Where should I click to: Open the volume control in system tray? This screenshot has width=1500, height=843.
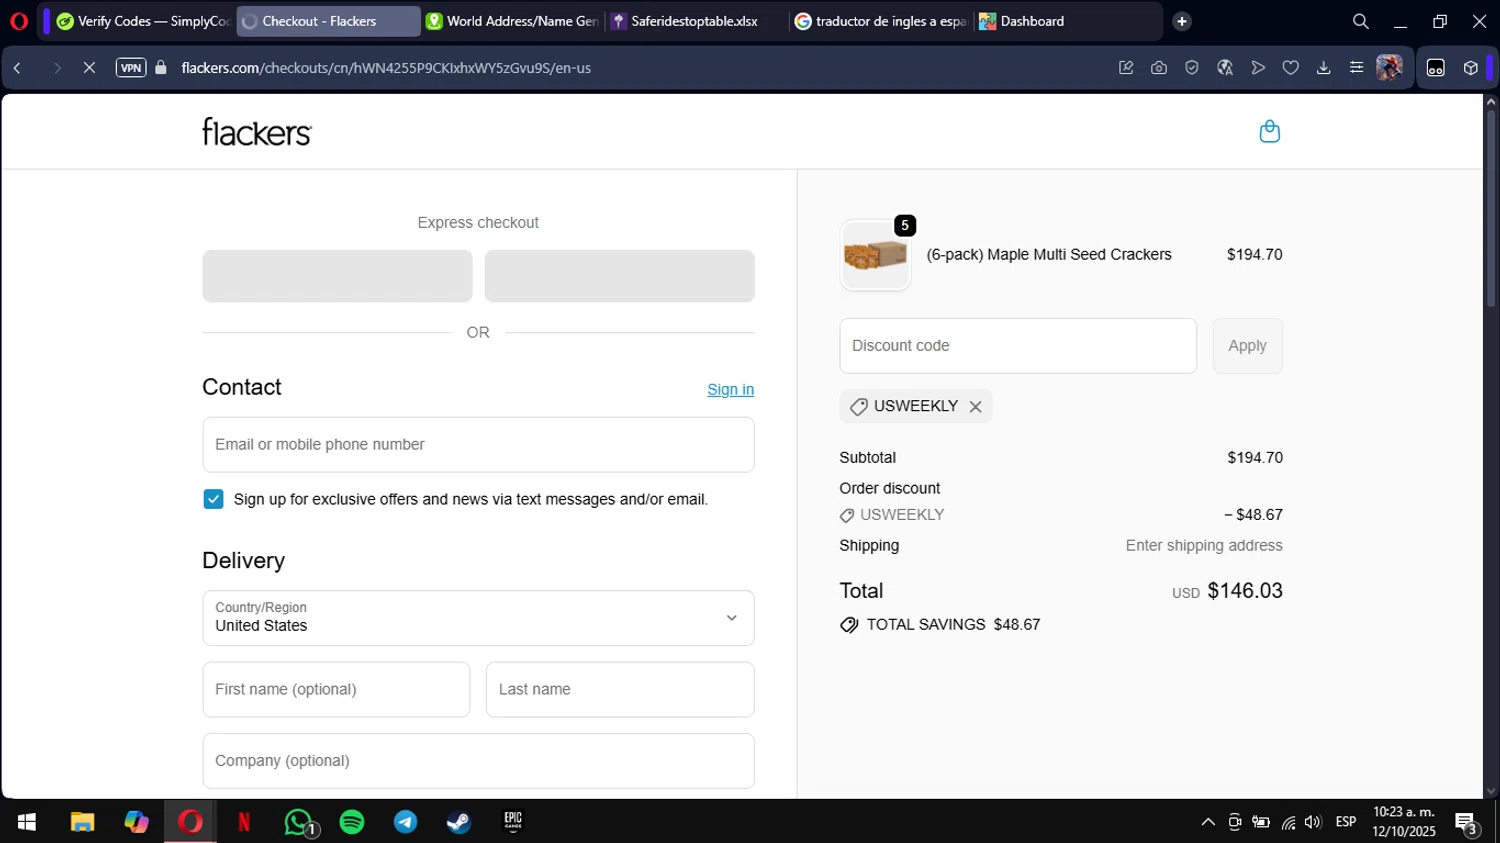[1313, 822]
